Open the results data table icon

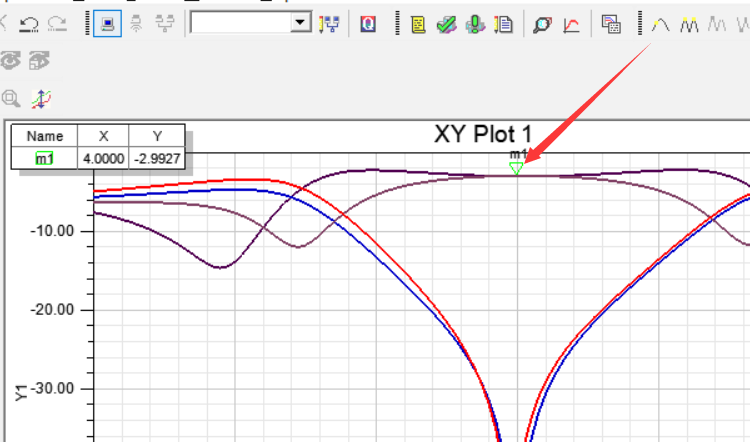tap(611, 24)
